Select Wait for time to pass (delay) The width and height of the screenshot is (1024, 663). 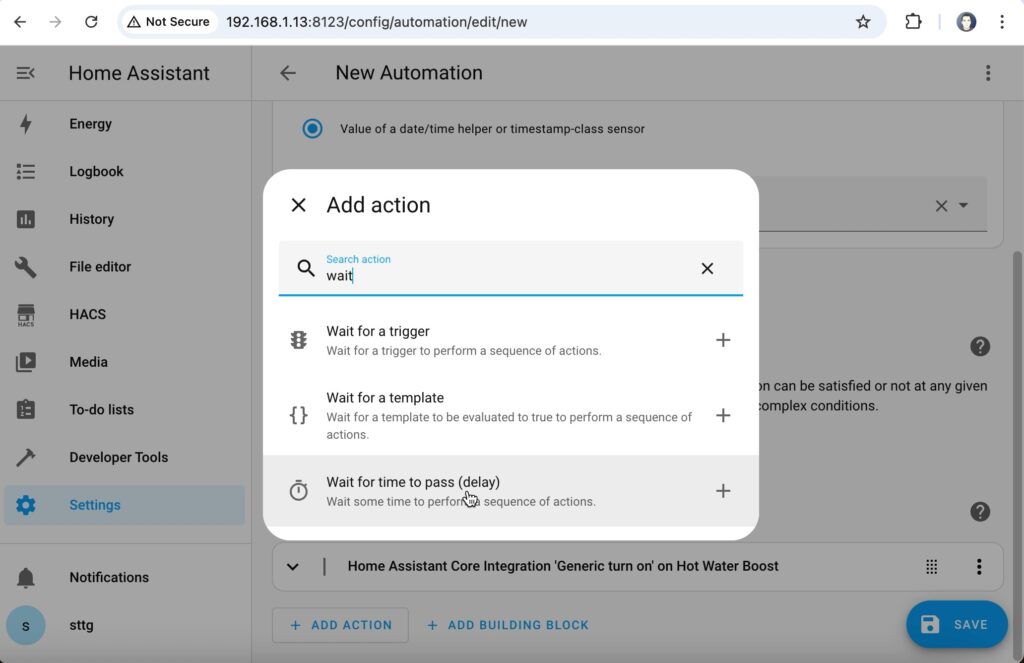click(510, 491)
